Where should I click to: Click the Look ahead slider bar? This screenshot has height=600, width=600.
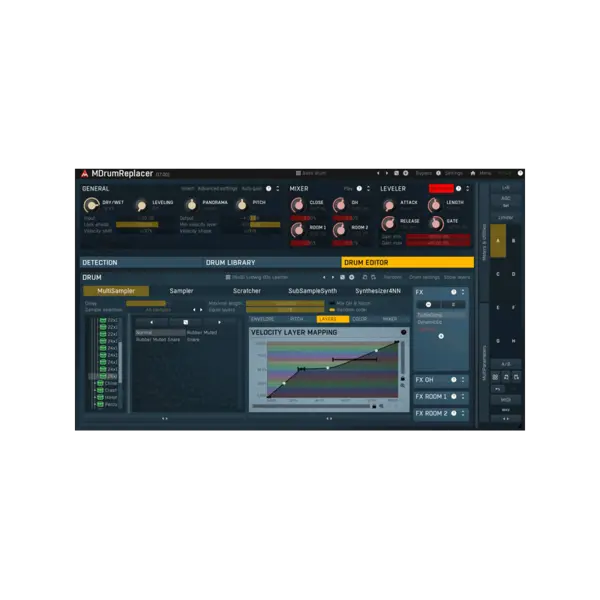(143, 225)
